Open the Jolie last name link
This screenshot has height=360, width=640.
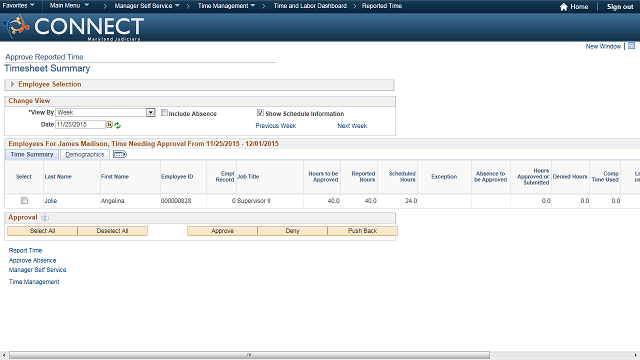(51, 200)
